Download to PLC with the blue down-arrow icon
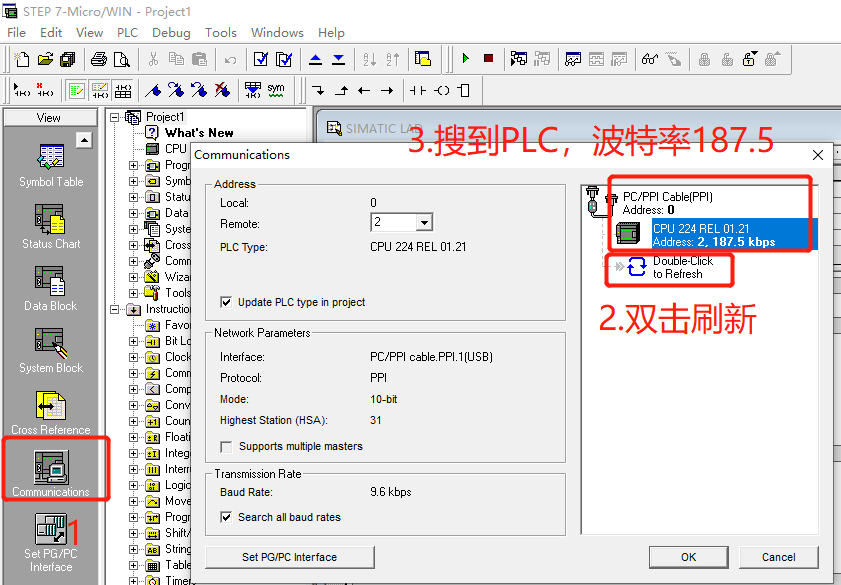The height and width of the screenshot is (585, 841). 338,59
